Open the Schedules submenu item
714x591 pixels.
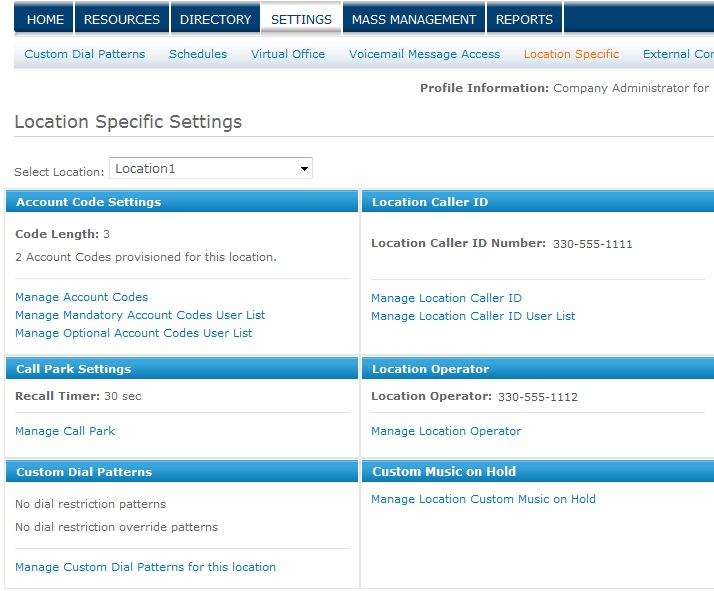pyautogui.click(x=198, y=54)
